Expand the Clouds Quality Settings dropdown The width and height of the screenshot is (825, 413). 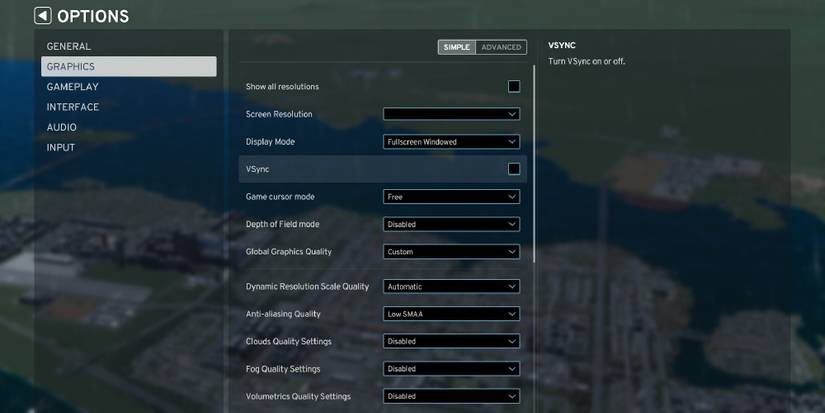click(451, 341)
